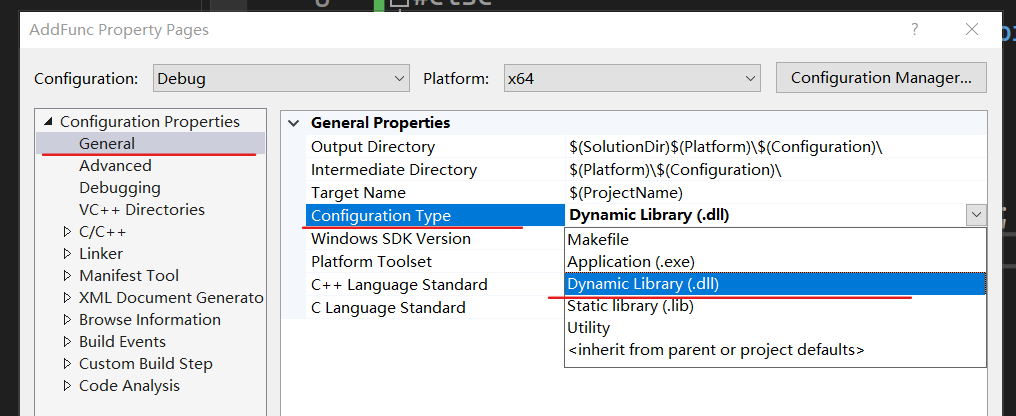
Task: Expand the Build Events node
Action: [x=67, y=342]
